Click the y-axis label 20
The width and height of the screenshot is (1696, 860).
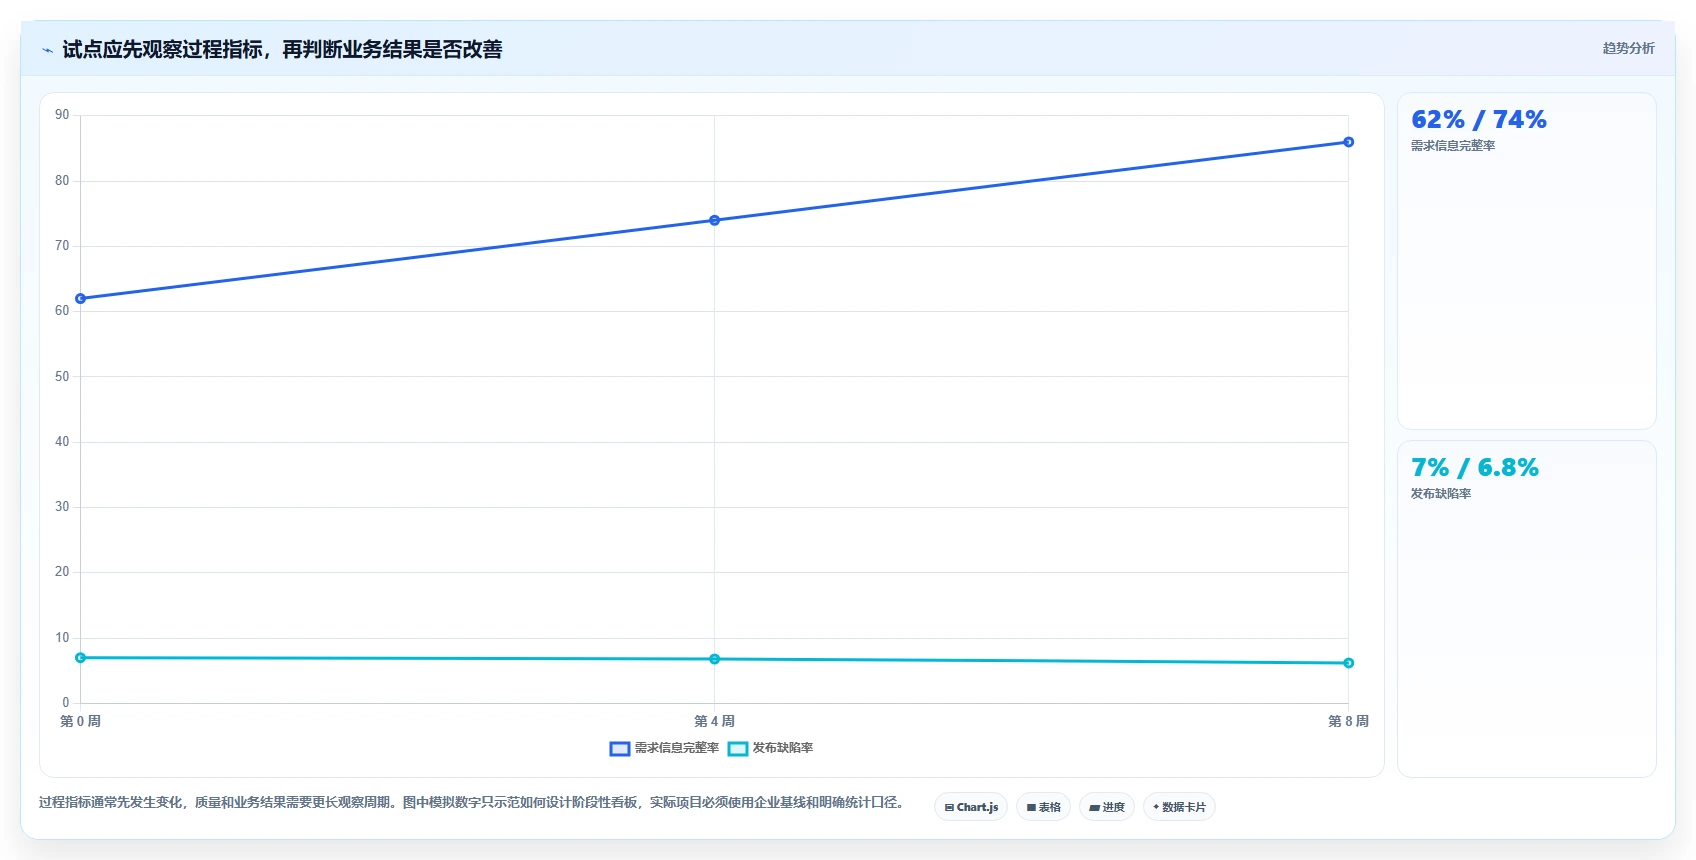(x=62, y=572)
